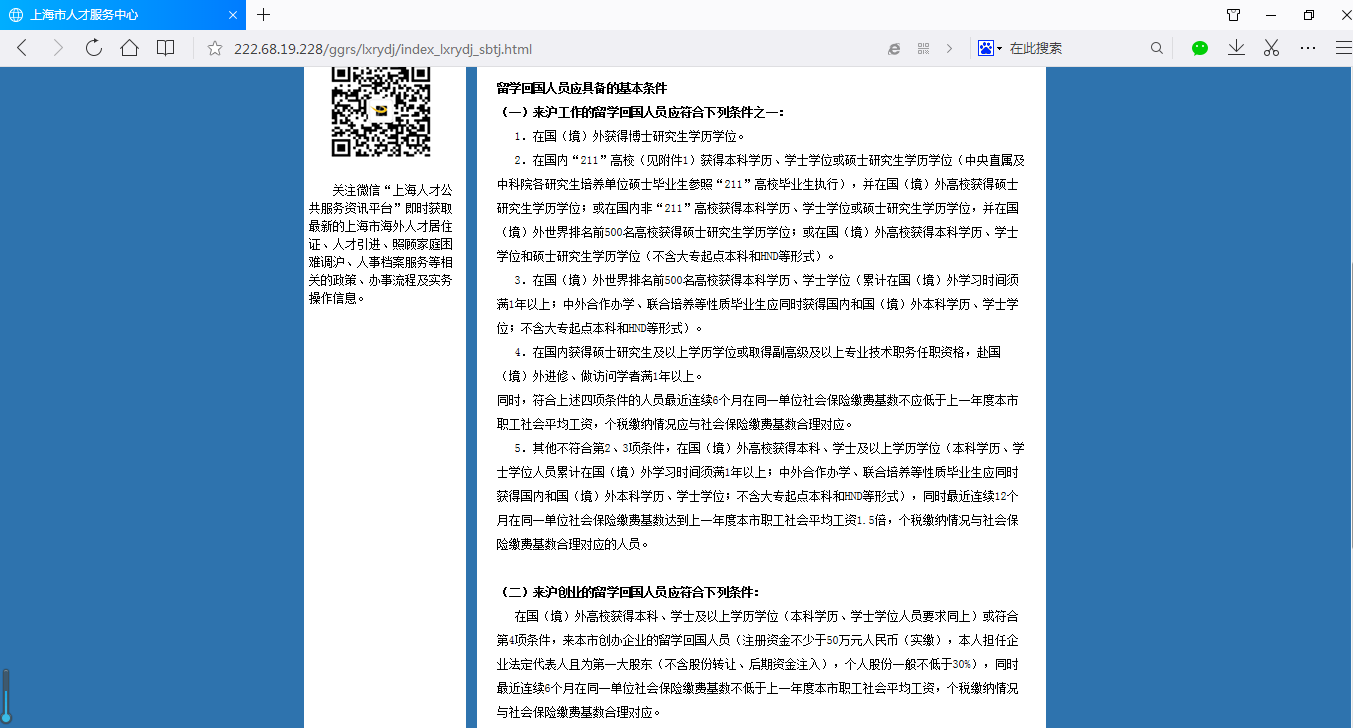The width and height of the screenshot is (1353, 728).
Task: Click the bottom-left thermometer widget icon
Action: coord(5,695)
